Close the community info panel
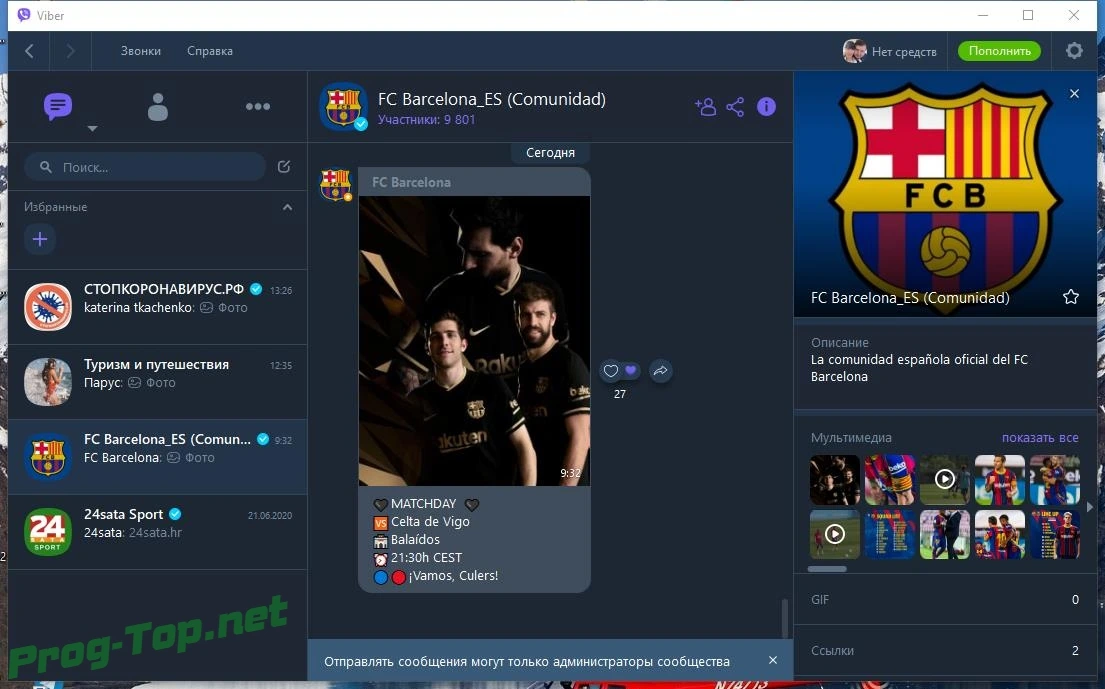The image size is (1105, 689). [1074, 94]
